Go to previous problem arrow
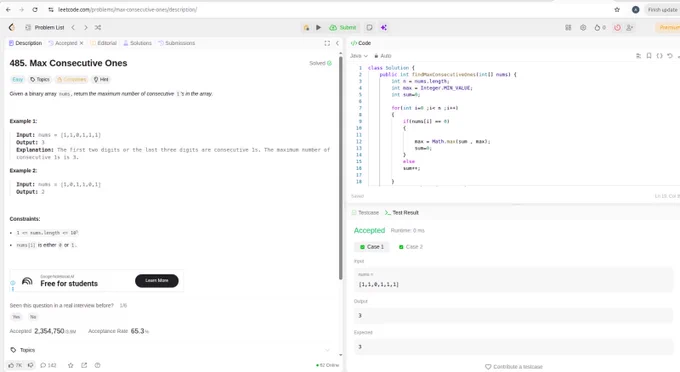The height and width of the screenshot is (372, 680). pos(73,27)
